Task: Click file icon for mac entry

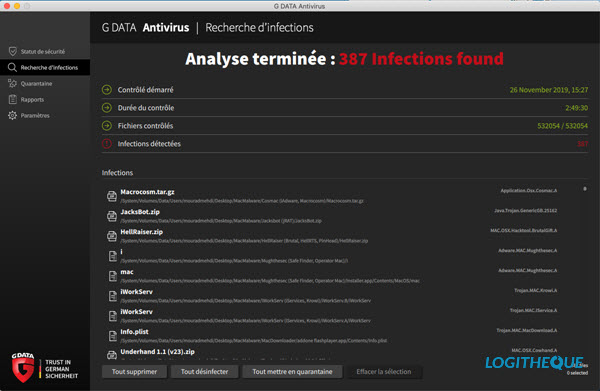Action: (x=112, y=276)
